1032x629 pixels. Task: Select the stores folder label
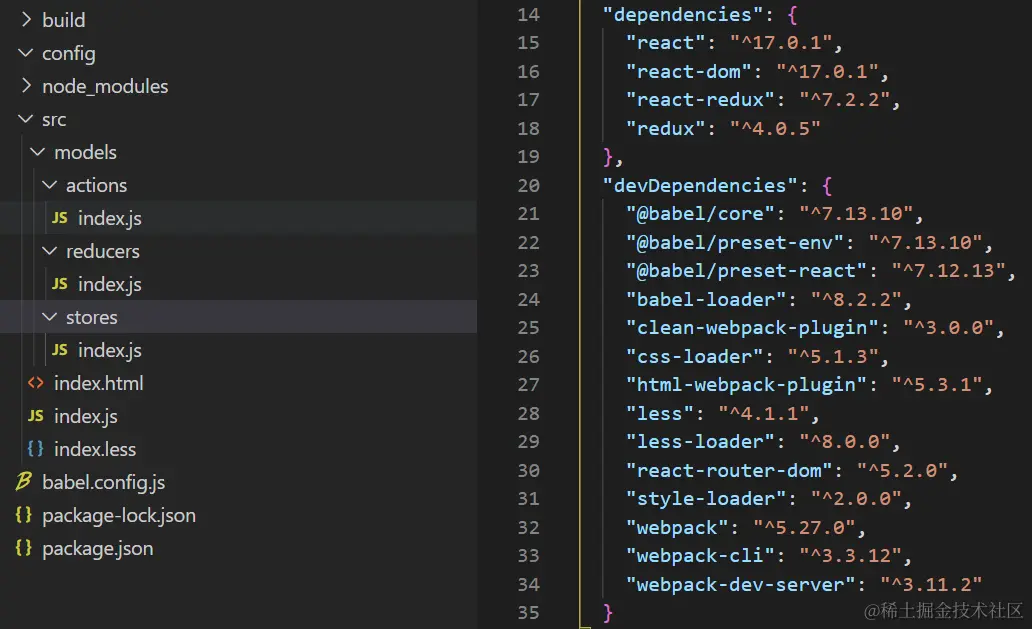91,317
